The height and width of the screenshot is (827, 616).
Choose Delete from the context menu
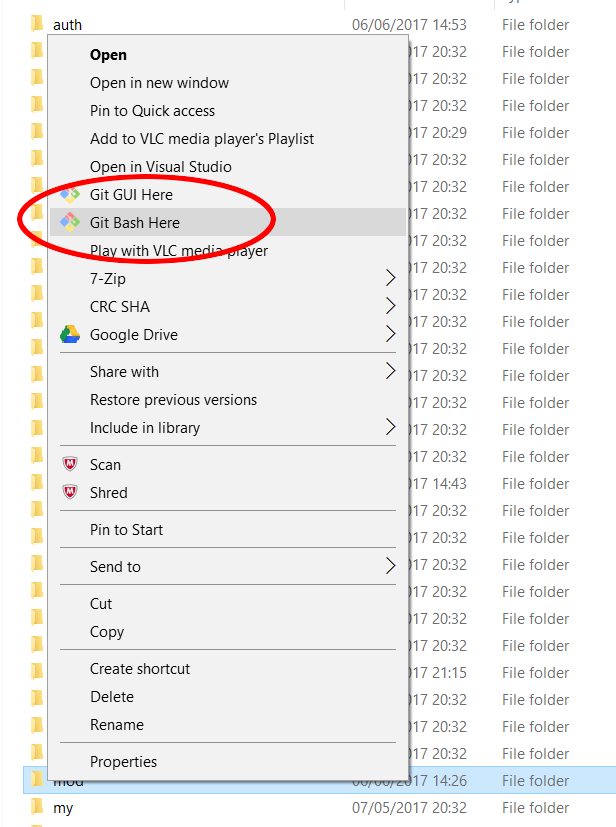click(228, 696)
